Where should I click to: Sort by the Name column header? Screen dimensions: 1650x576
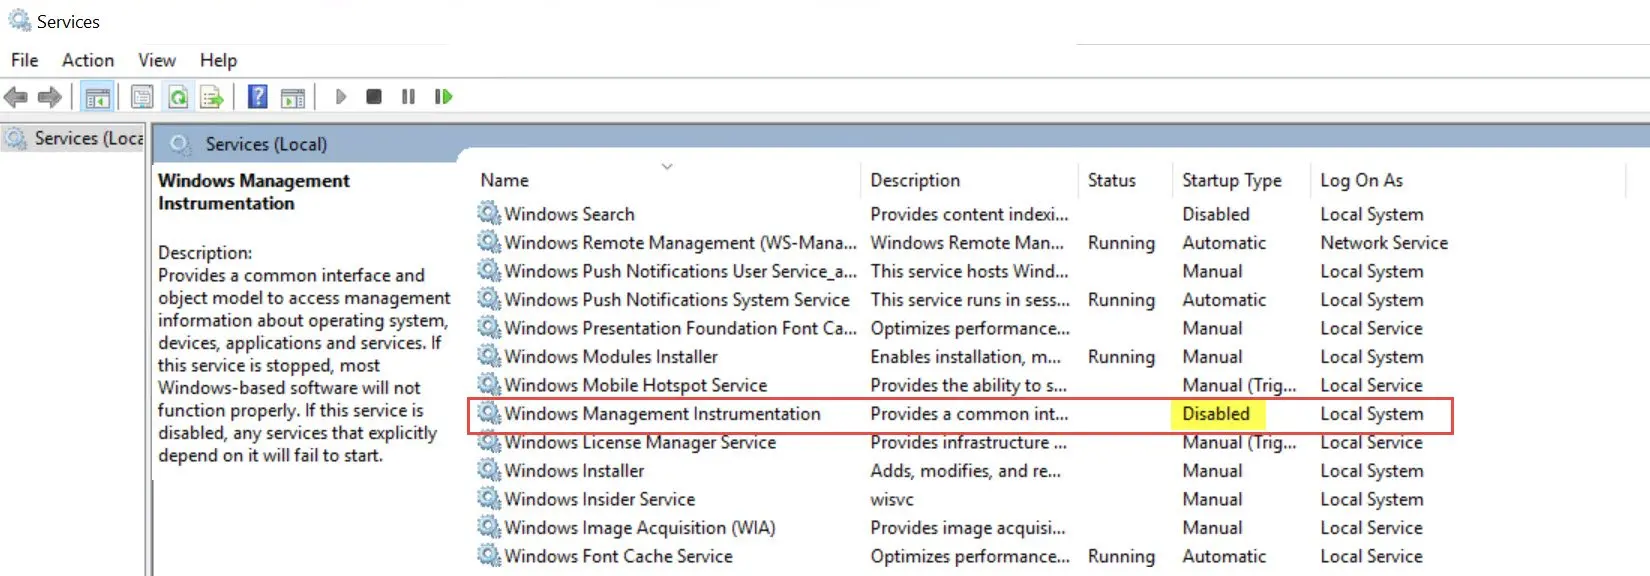[505, 180]
